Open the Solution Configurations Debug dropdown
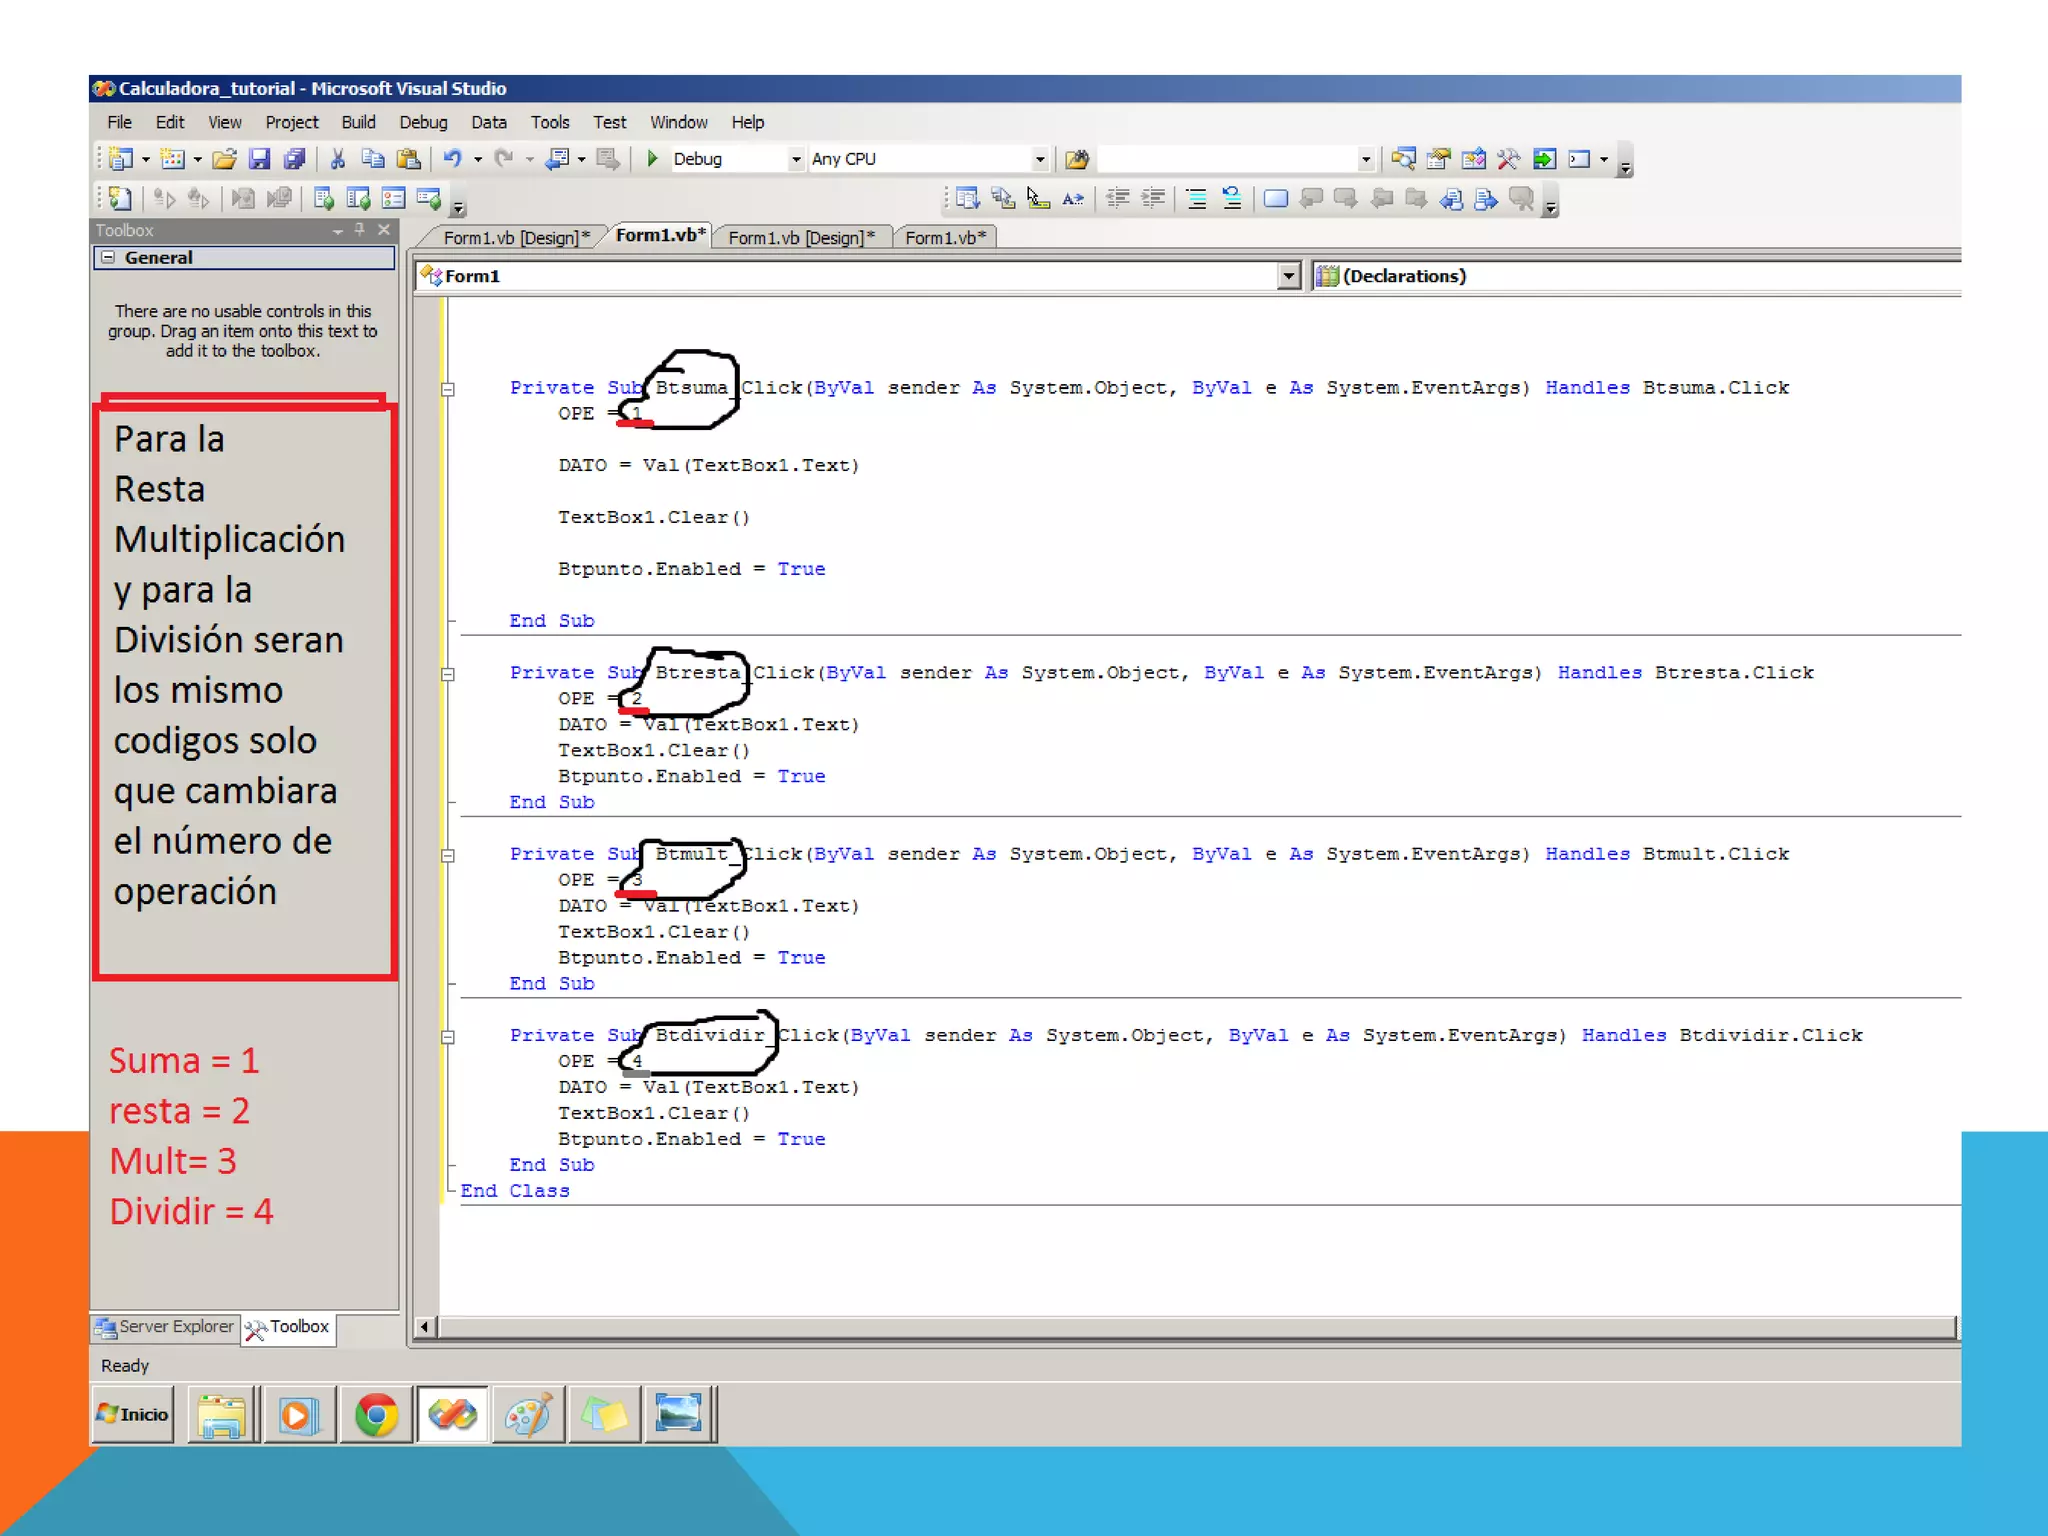The width and height of the screenshot is (2048, 1536). [796, 159]
